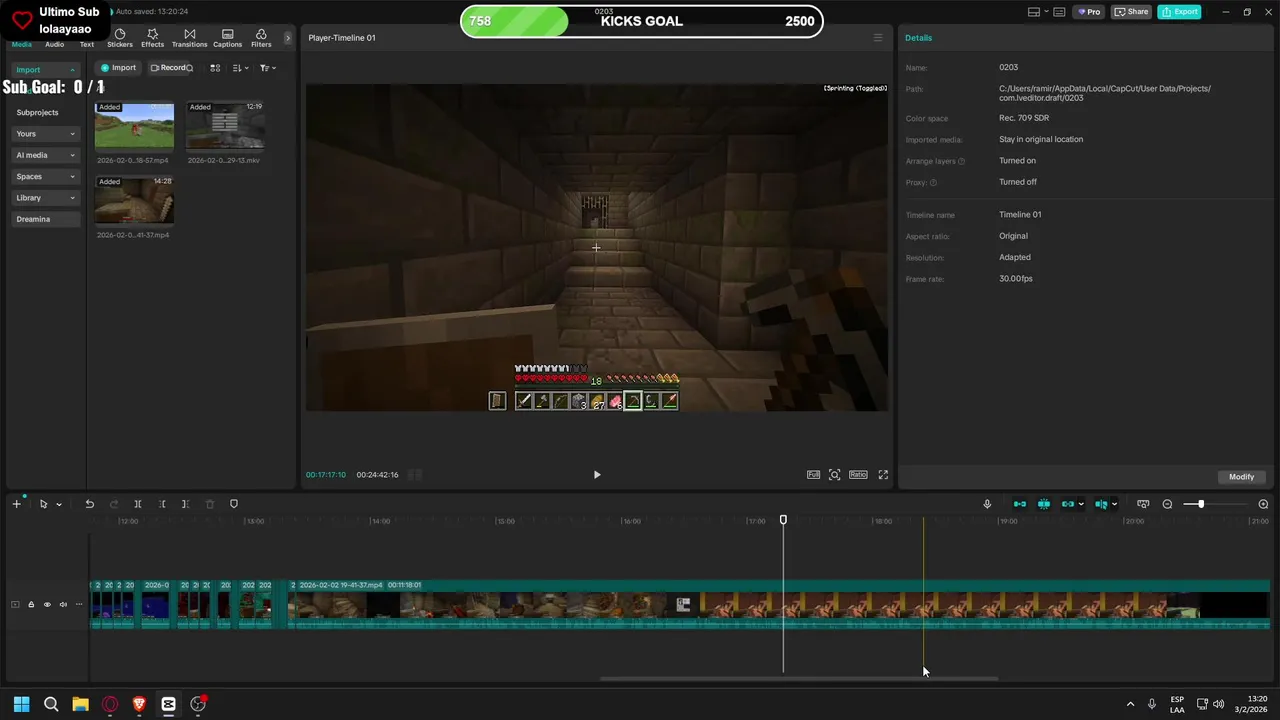Open the player panel menu

(x=878, y=38)
